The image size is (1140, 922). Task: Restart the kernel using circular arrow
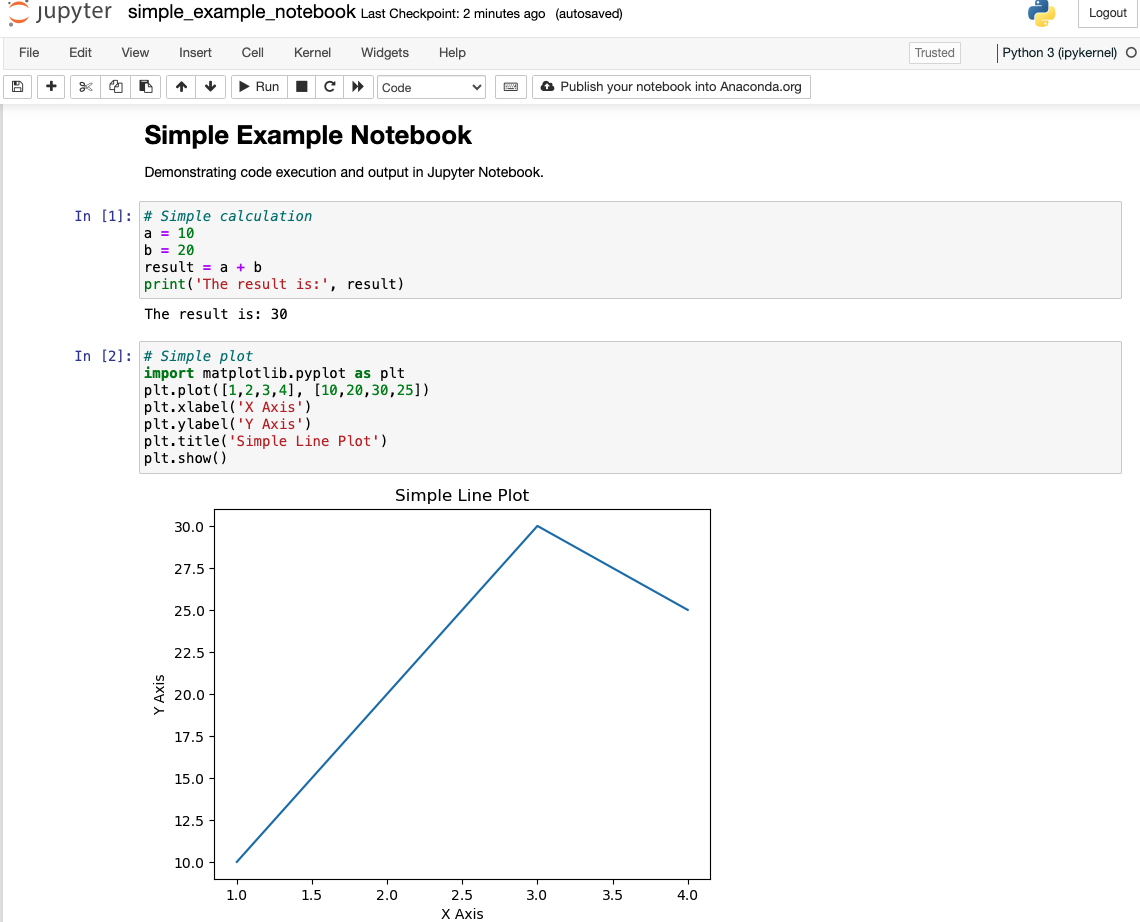(329, 87)
